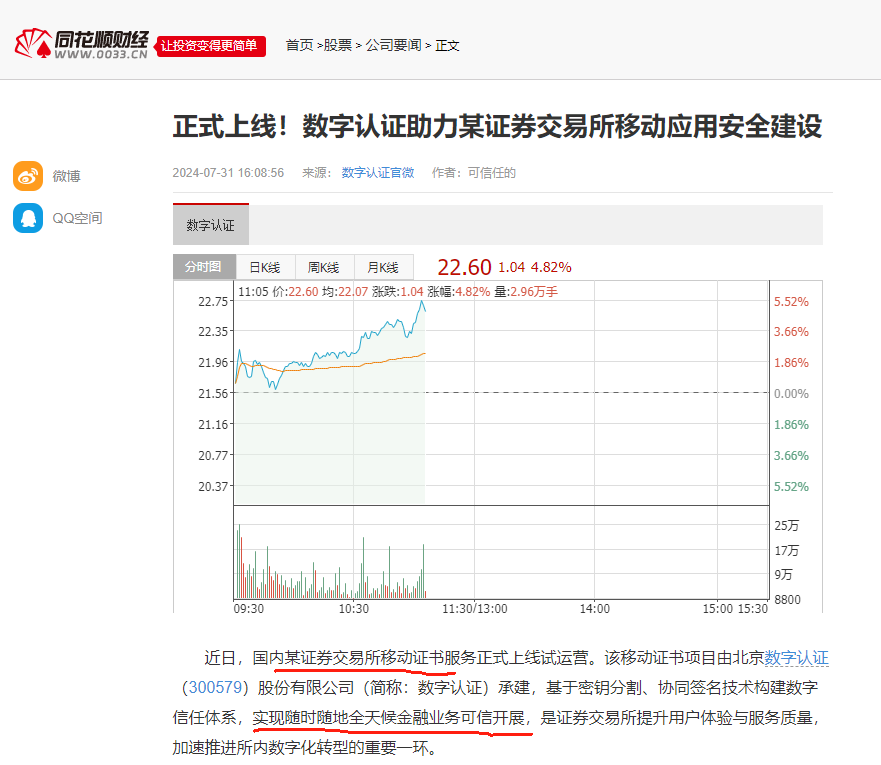Switch to the 日K线 chart tab
Screen dimensions: 881x765
tap(265, 267)
